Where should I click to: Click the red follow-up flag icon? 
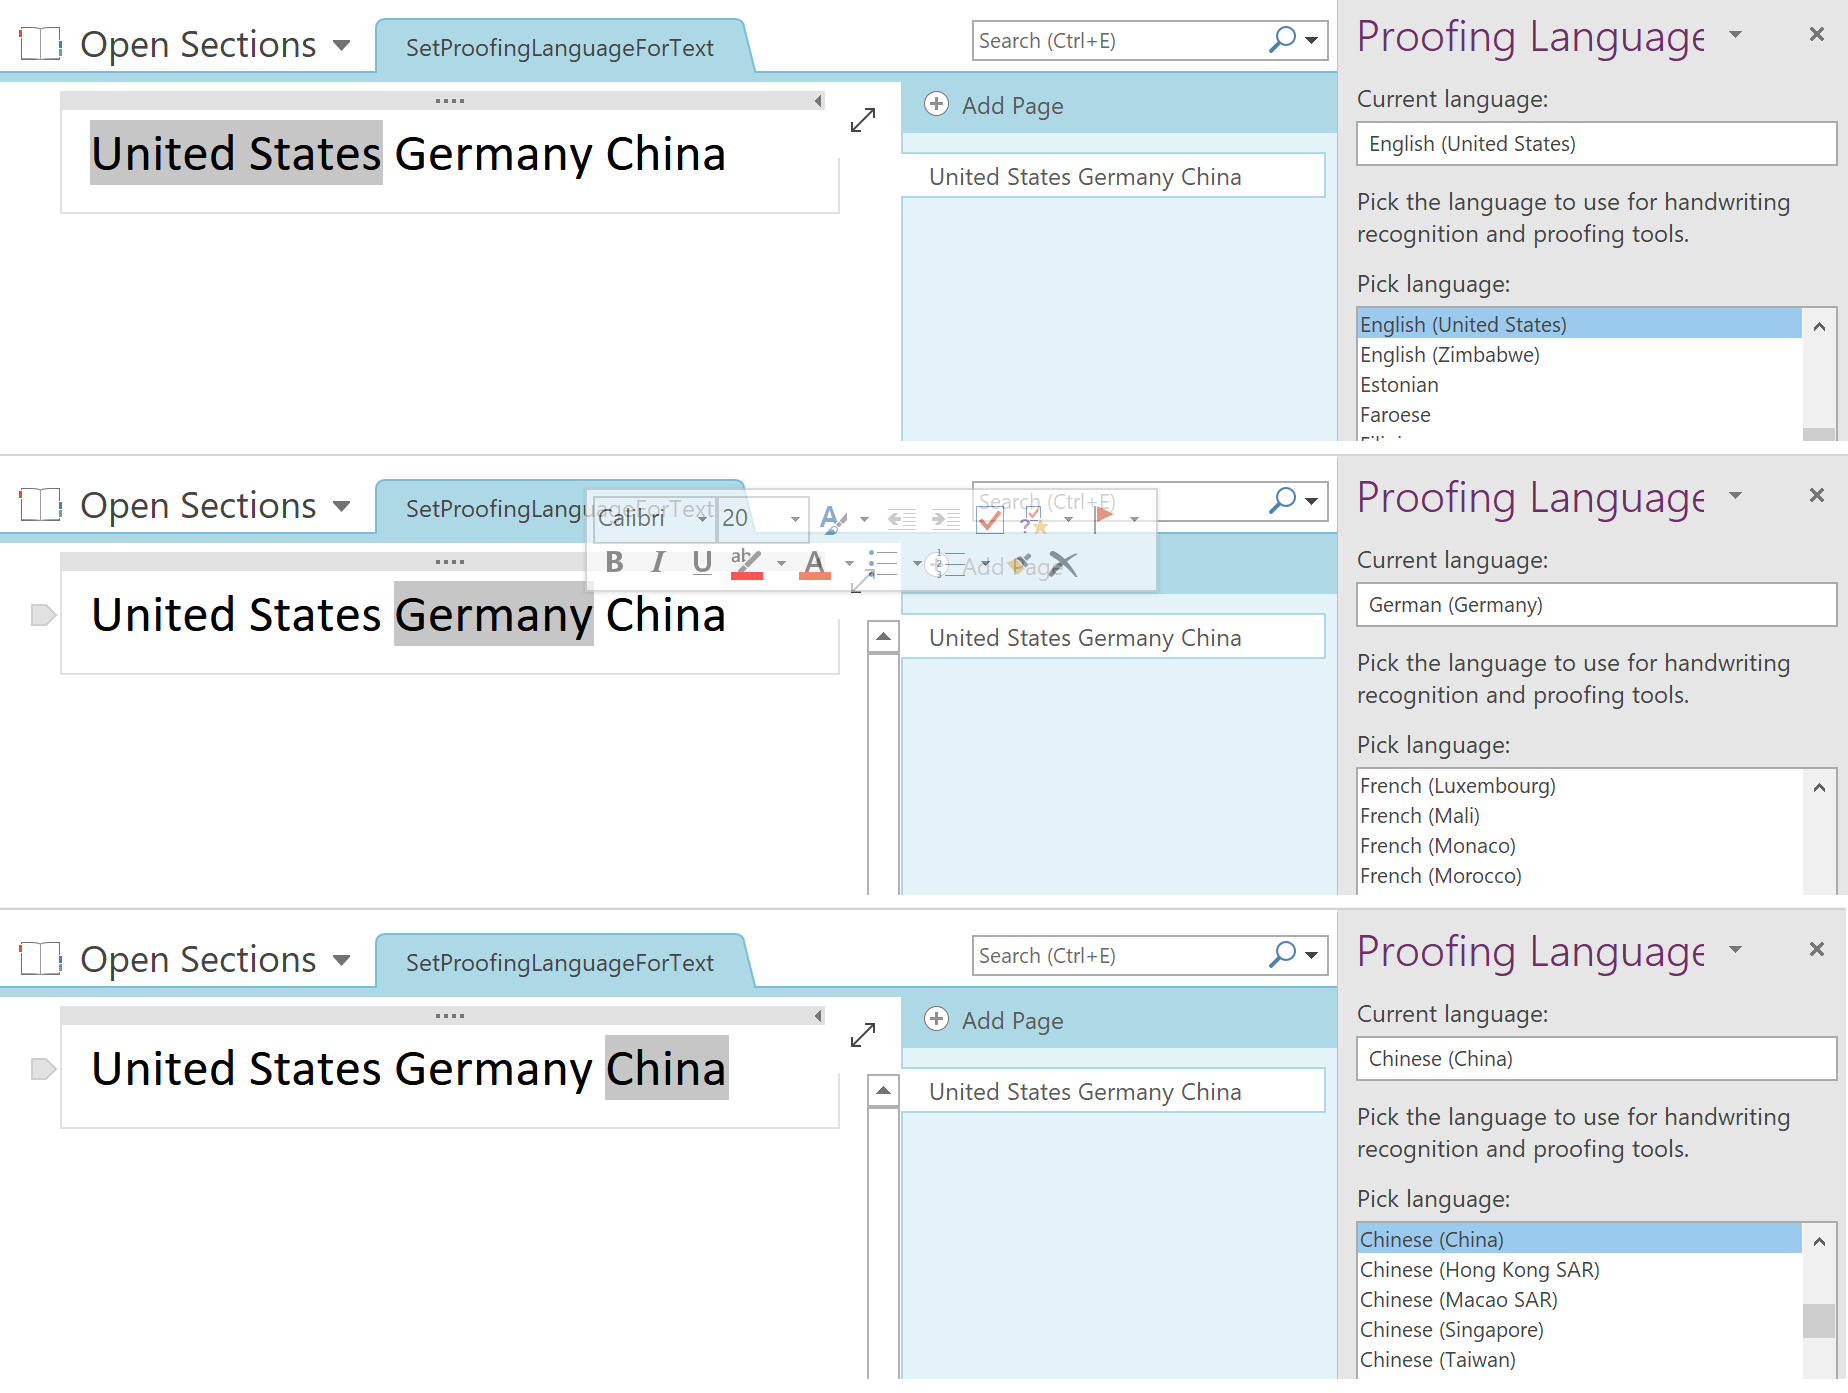click(1104, 517)
